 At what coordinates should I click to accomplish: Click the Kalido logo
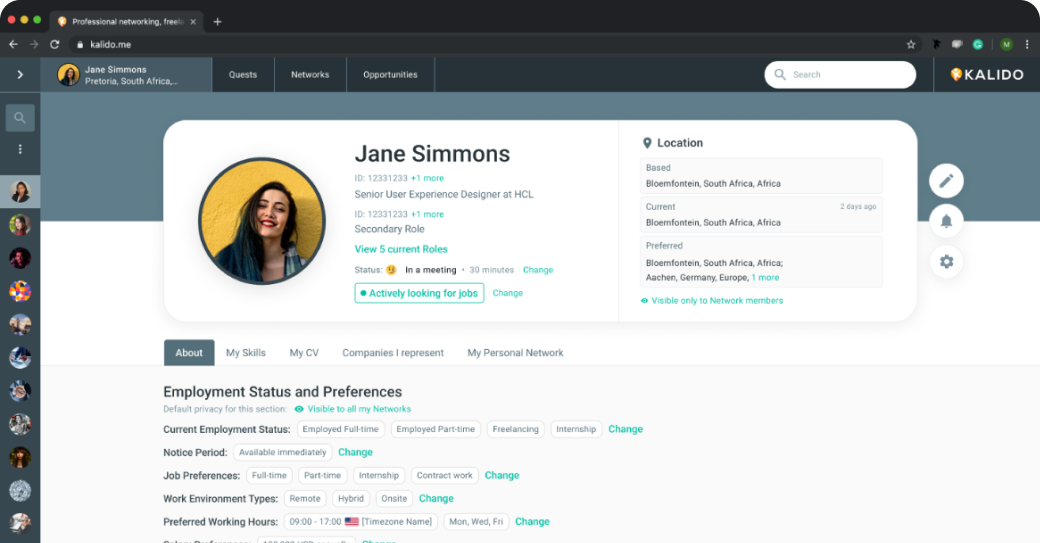986,75
